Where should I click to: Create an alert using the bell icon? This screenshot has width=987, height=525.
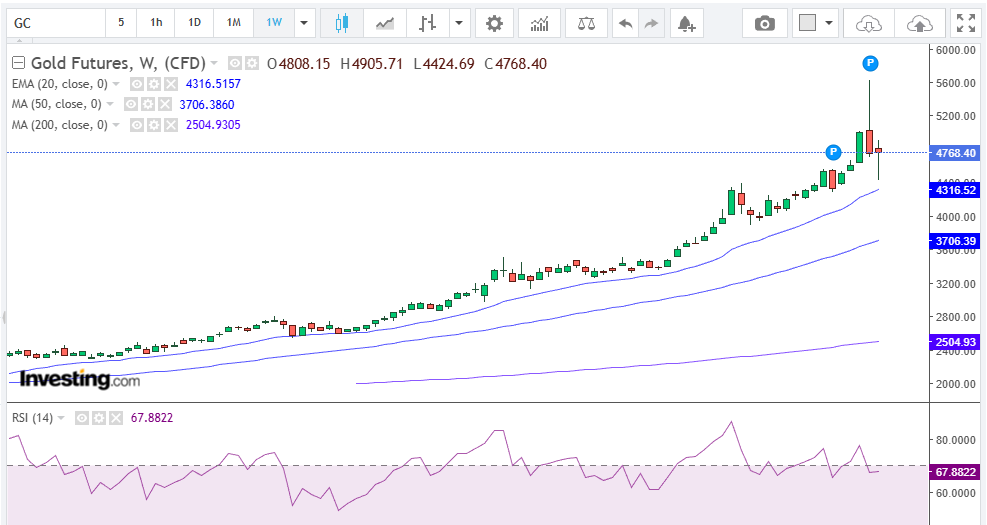[685, 23]
